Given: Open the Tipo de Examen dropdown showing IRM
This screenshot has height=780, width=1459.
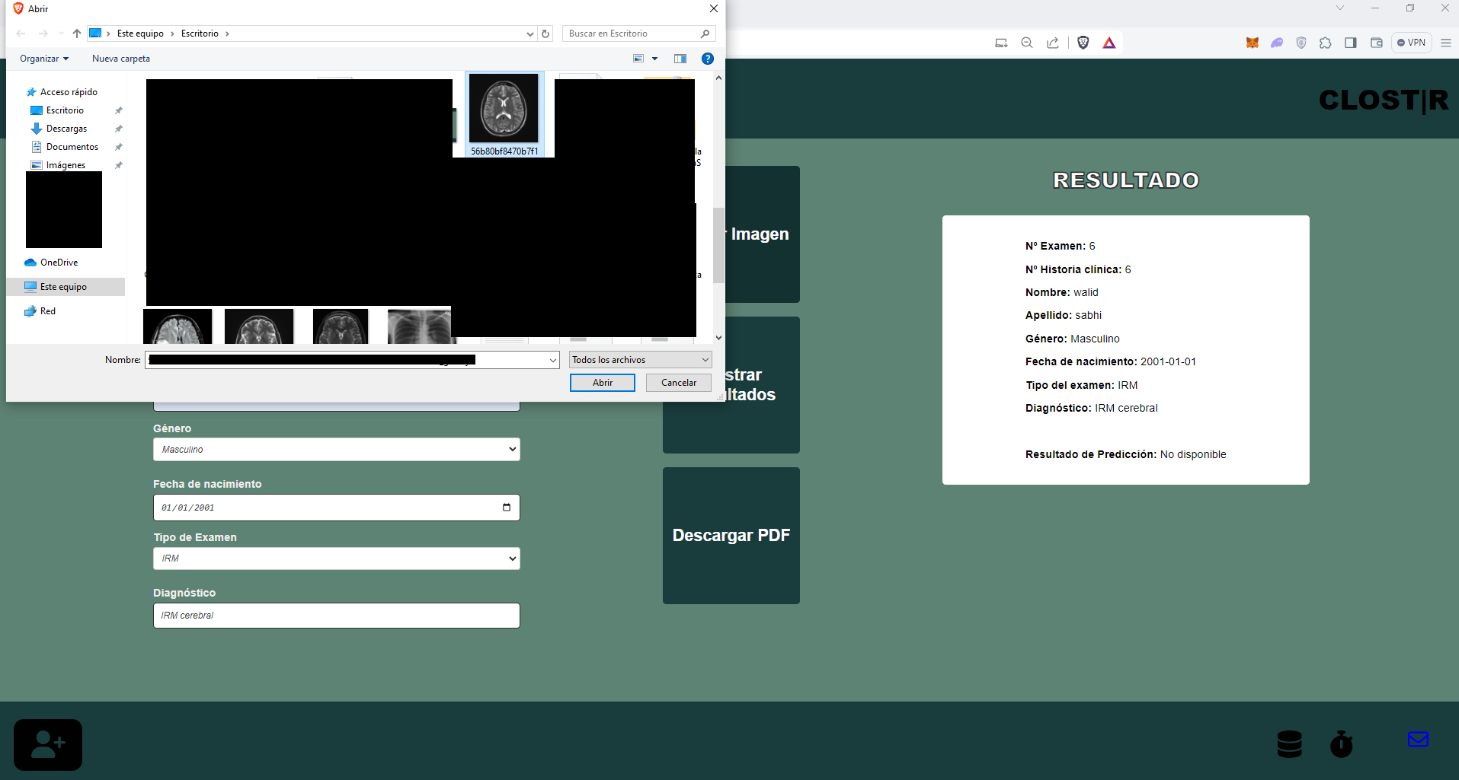Looking at the screenshot, I should [x=336, y=558].
